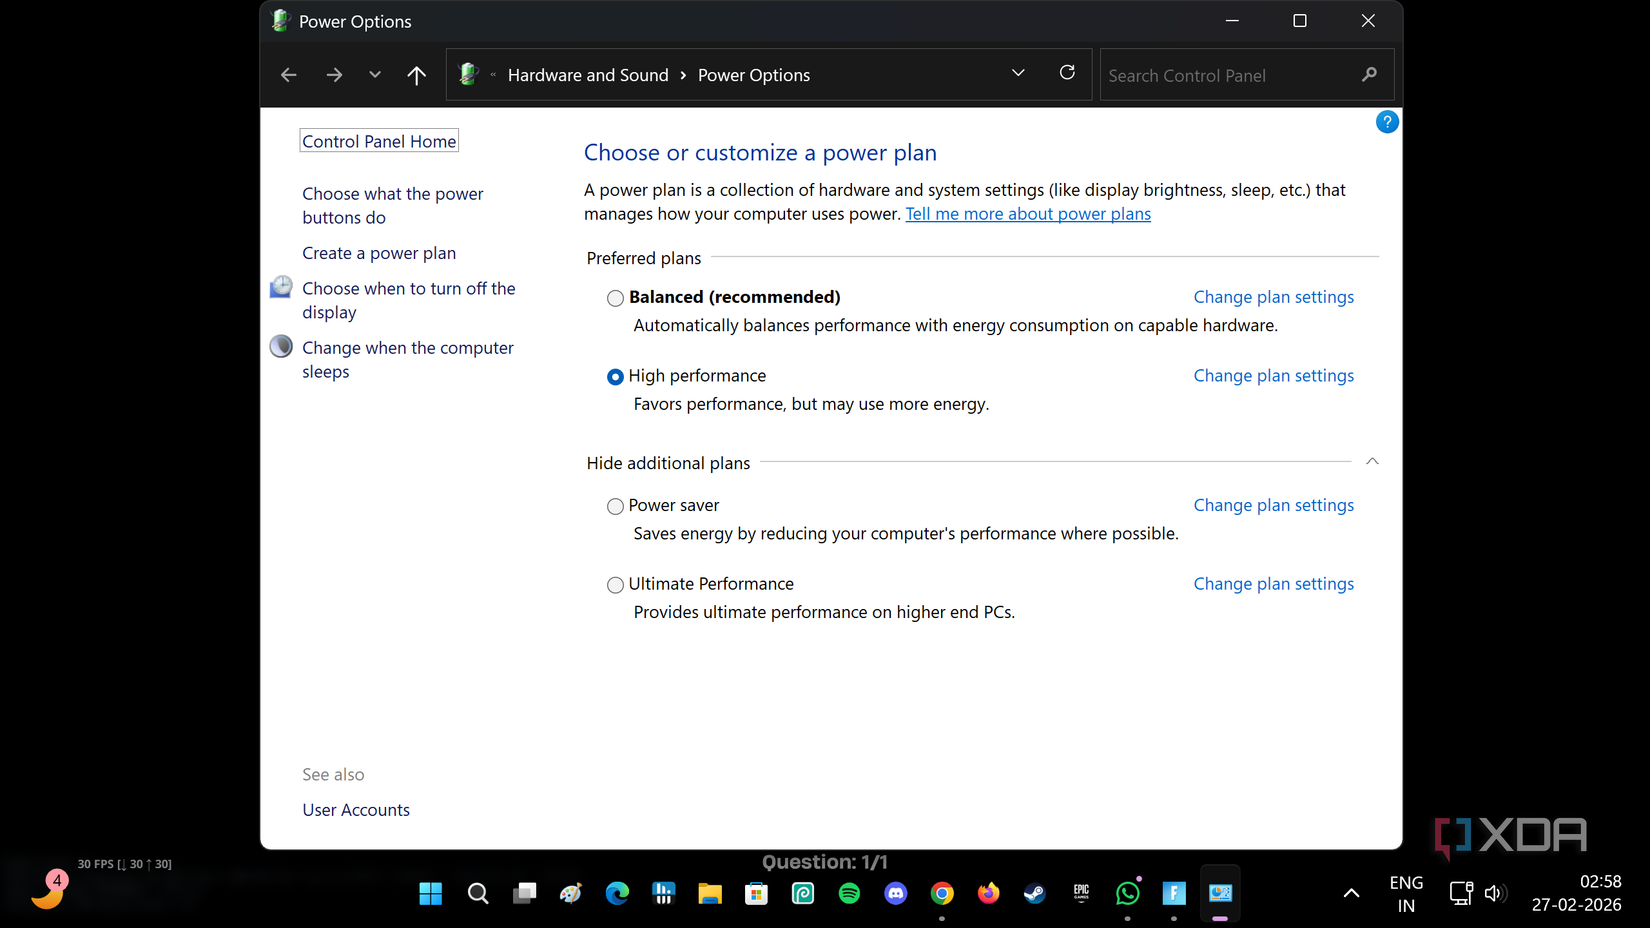Open the volume speaker icon in tray
The image size is (1650, 928).
tap(1495, 893)
